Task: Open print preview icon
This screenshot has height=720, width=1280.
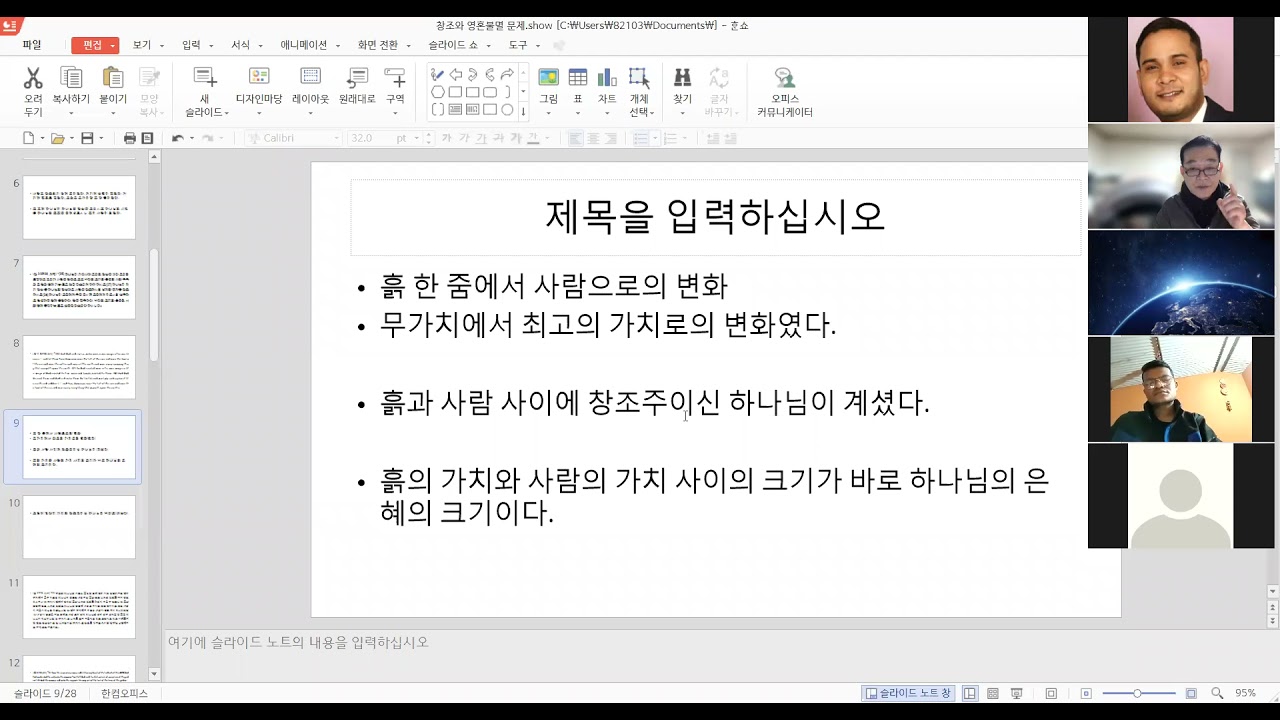Action: [148, 138]
